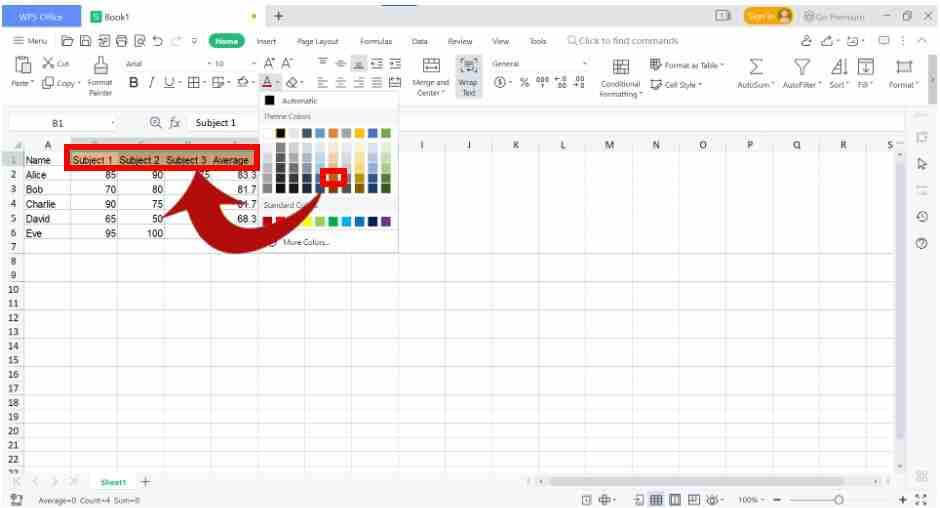Screen dimensions: 940x508
Task: Open the insert function fx button
Action: click(x=174, y=123)
